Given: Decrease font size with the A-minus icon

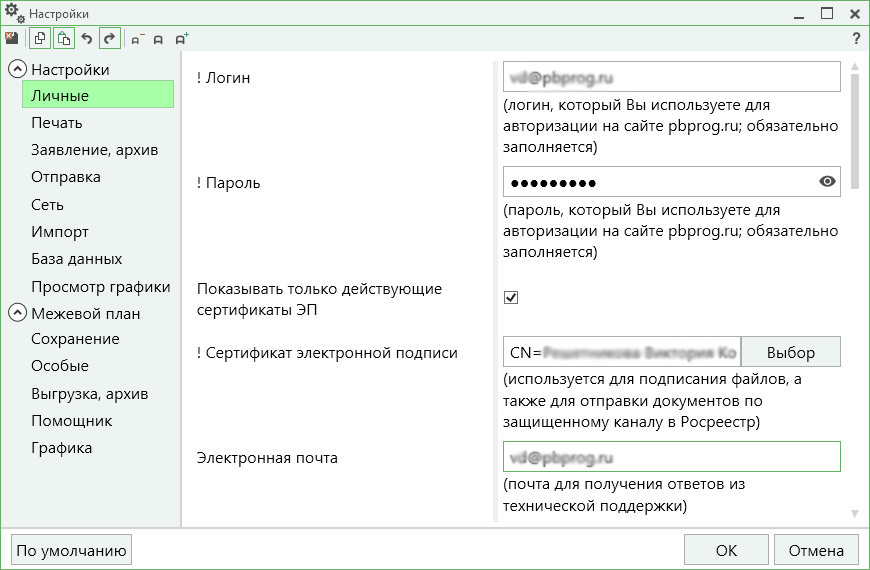Looking at the screenshot, I should click(x=137, y=39).
